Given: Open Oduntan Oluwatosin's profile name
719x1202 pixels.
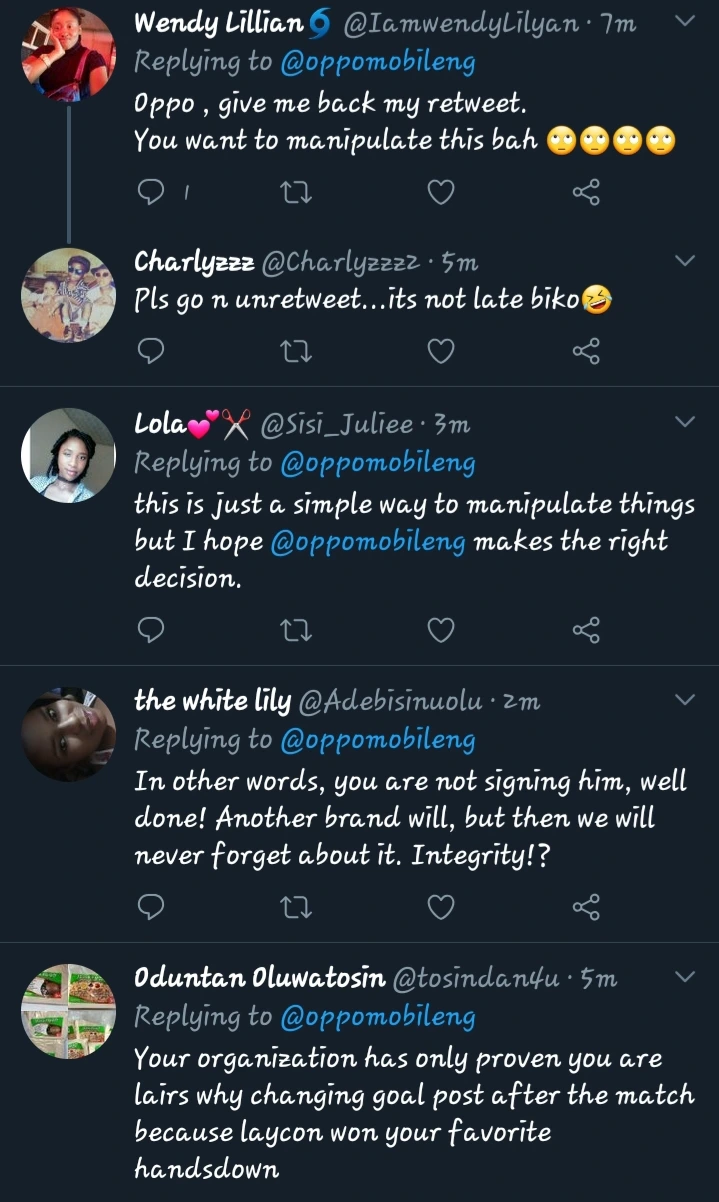Looking at the screenshot, I should pyautogui.click(x=259, y=977).
